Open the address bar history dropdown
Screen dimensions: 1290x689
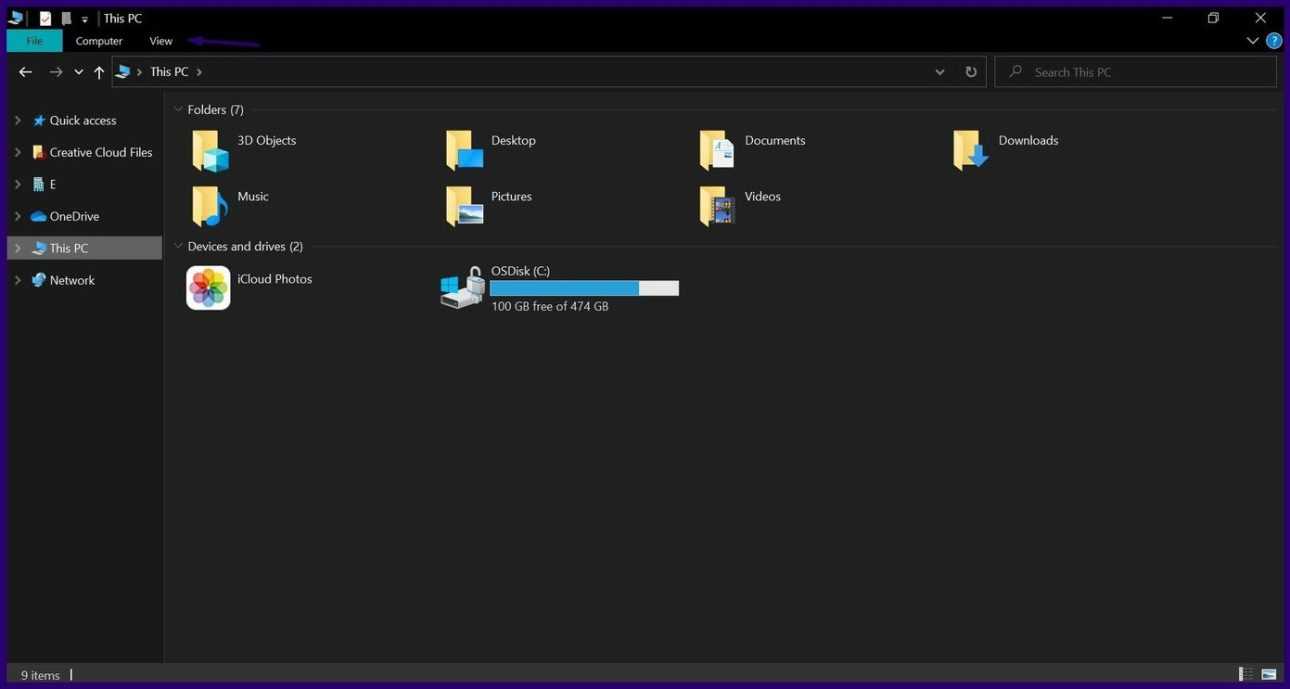939,72
